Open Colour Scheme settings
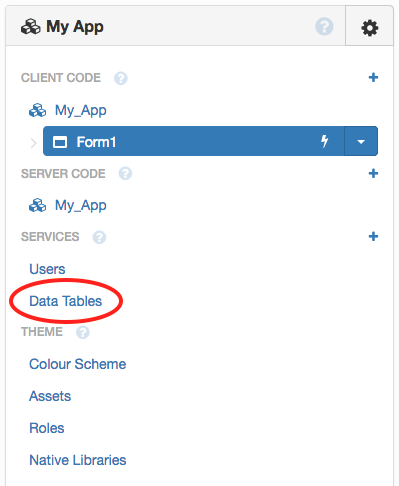 coord(78,364)
